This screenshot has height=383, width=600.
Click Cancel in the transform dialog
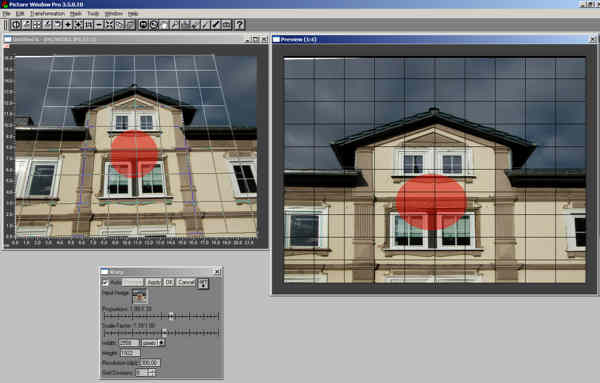click(x=186, y=282)
